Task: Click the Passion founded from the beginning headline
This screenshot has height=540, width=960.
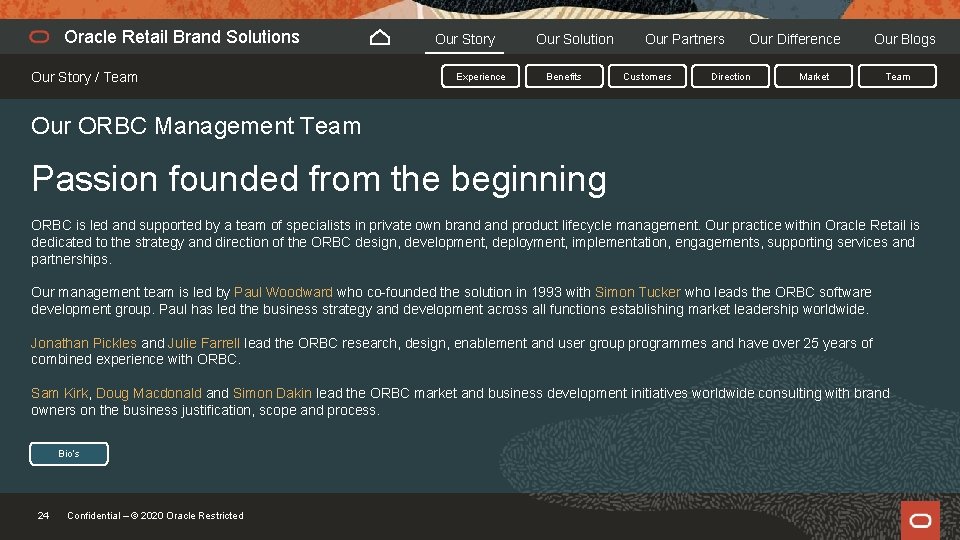Action: pyautogui.click(x=319, y=179)
